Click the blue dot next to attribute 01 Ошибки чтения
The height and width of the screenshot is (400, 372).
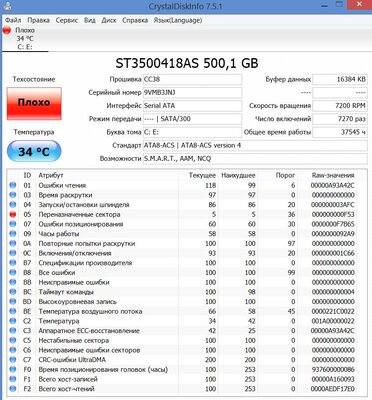[x=13, y=185]
